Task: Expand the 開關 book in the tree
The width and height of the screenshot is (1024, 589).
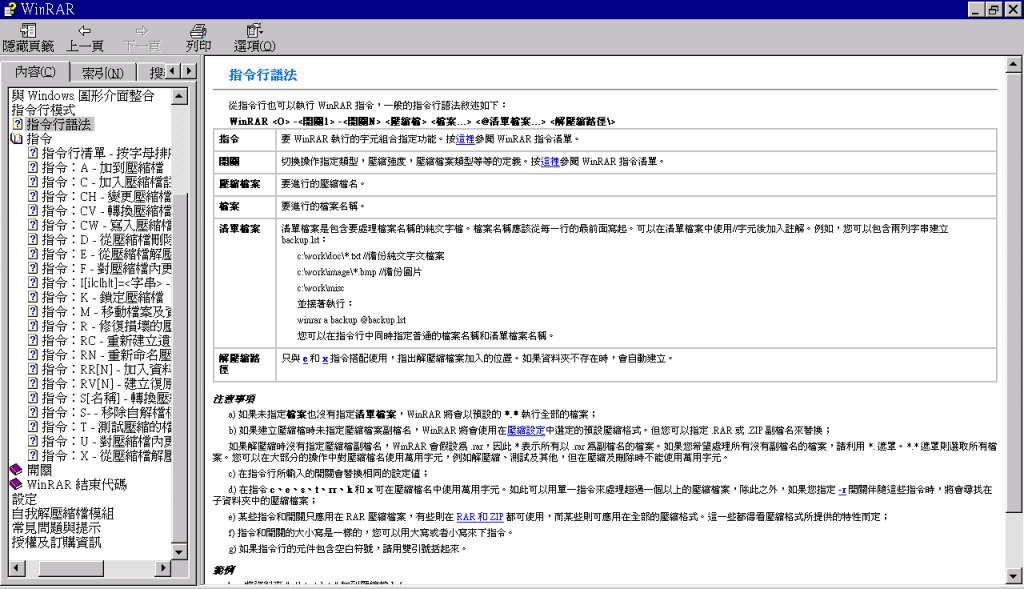Action: point(17,470)
